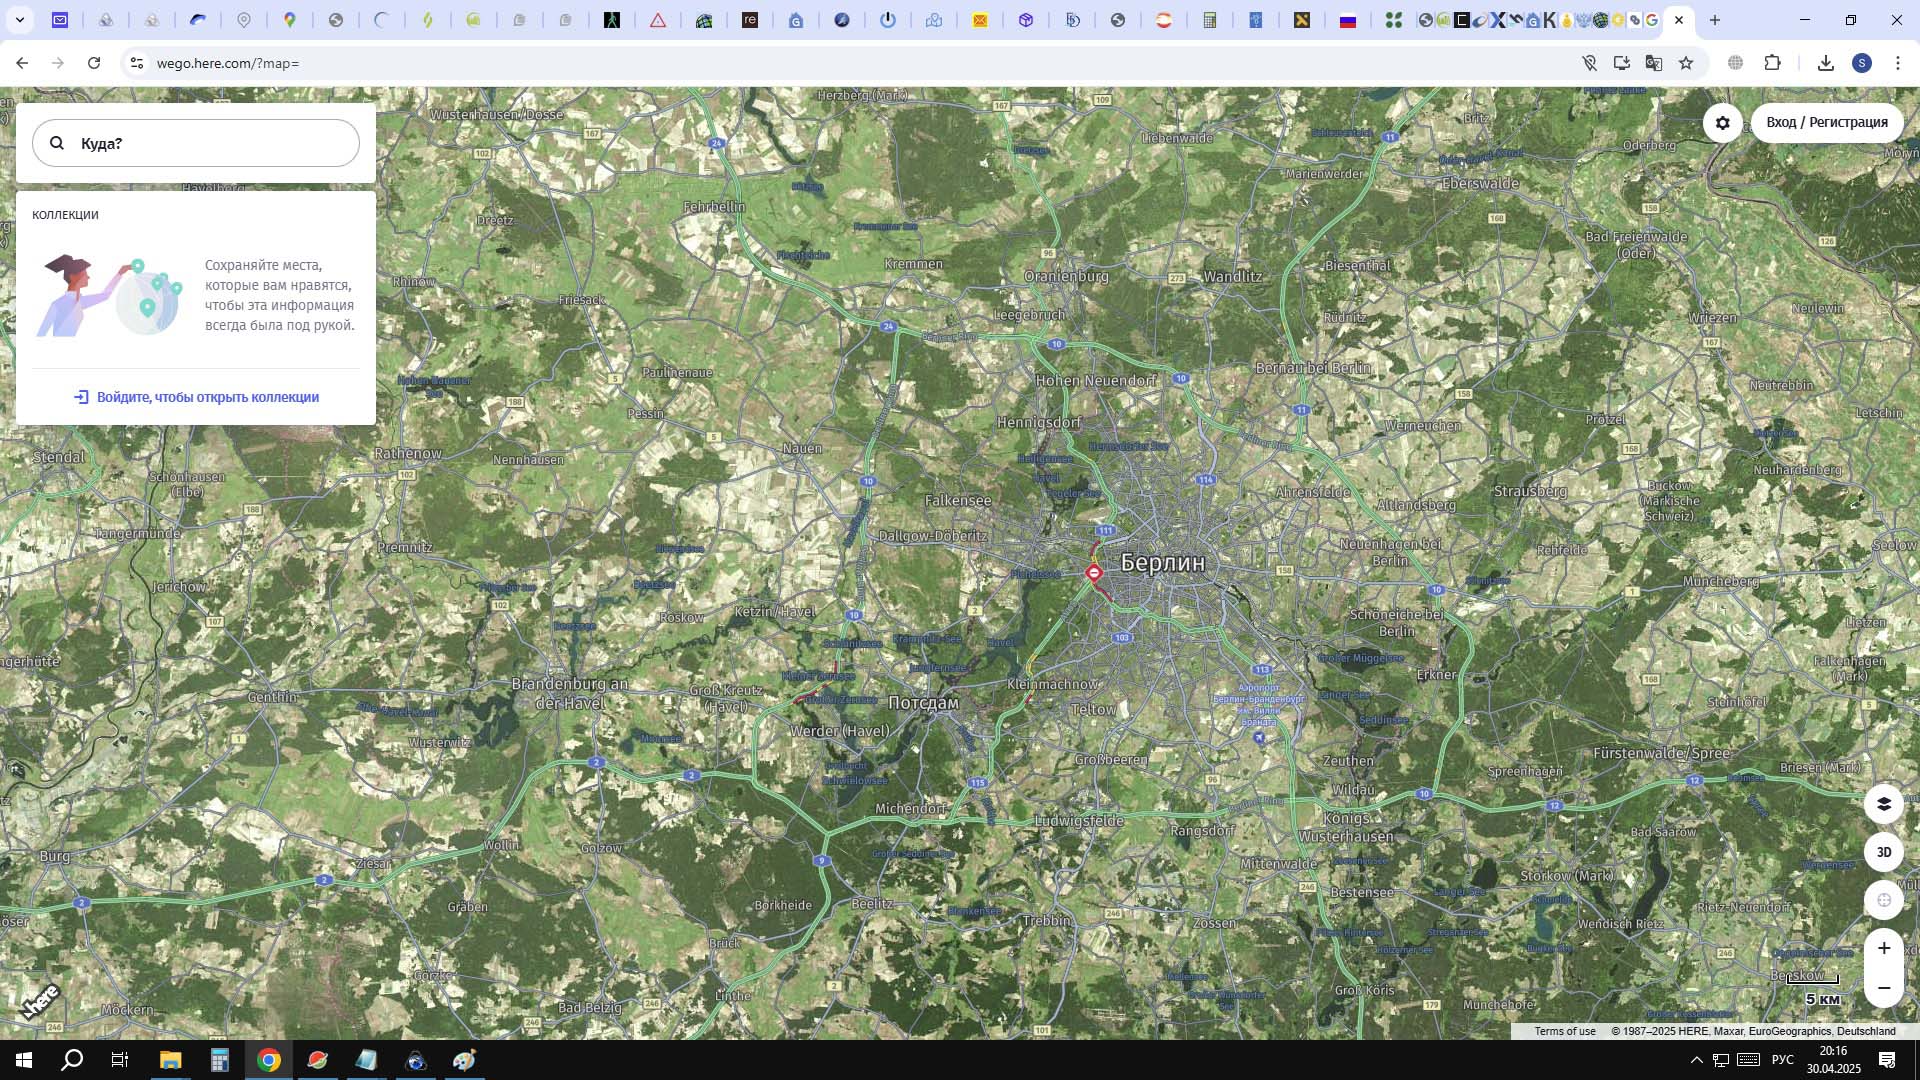The image size is (1920, 1080).
Task: Click road closure marker near Берлин
Action: click(1094, 573)
